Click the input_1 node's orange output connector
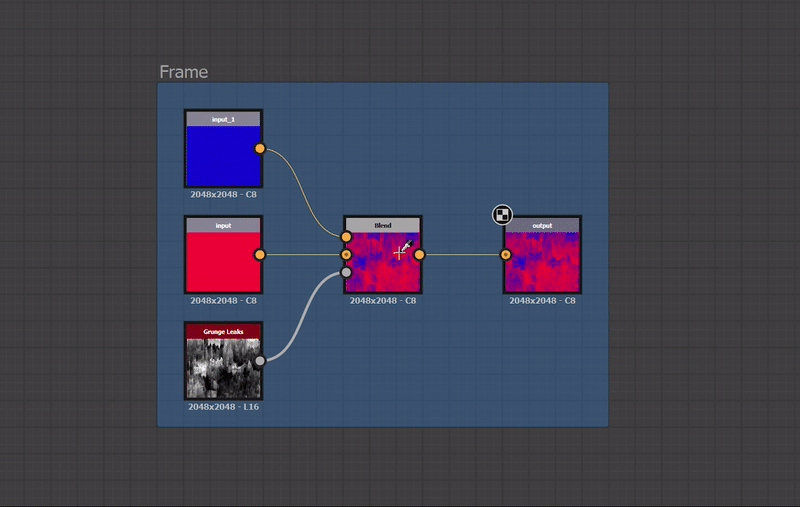The width and height of the screenshot is (800, 507). 260,149
